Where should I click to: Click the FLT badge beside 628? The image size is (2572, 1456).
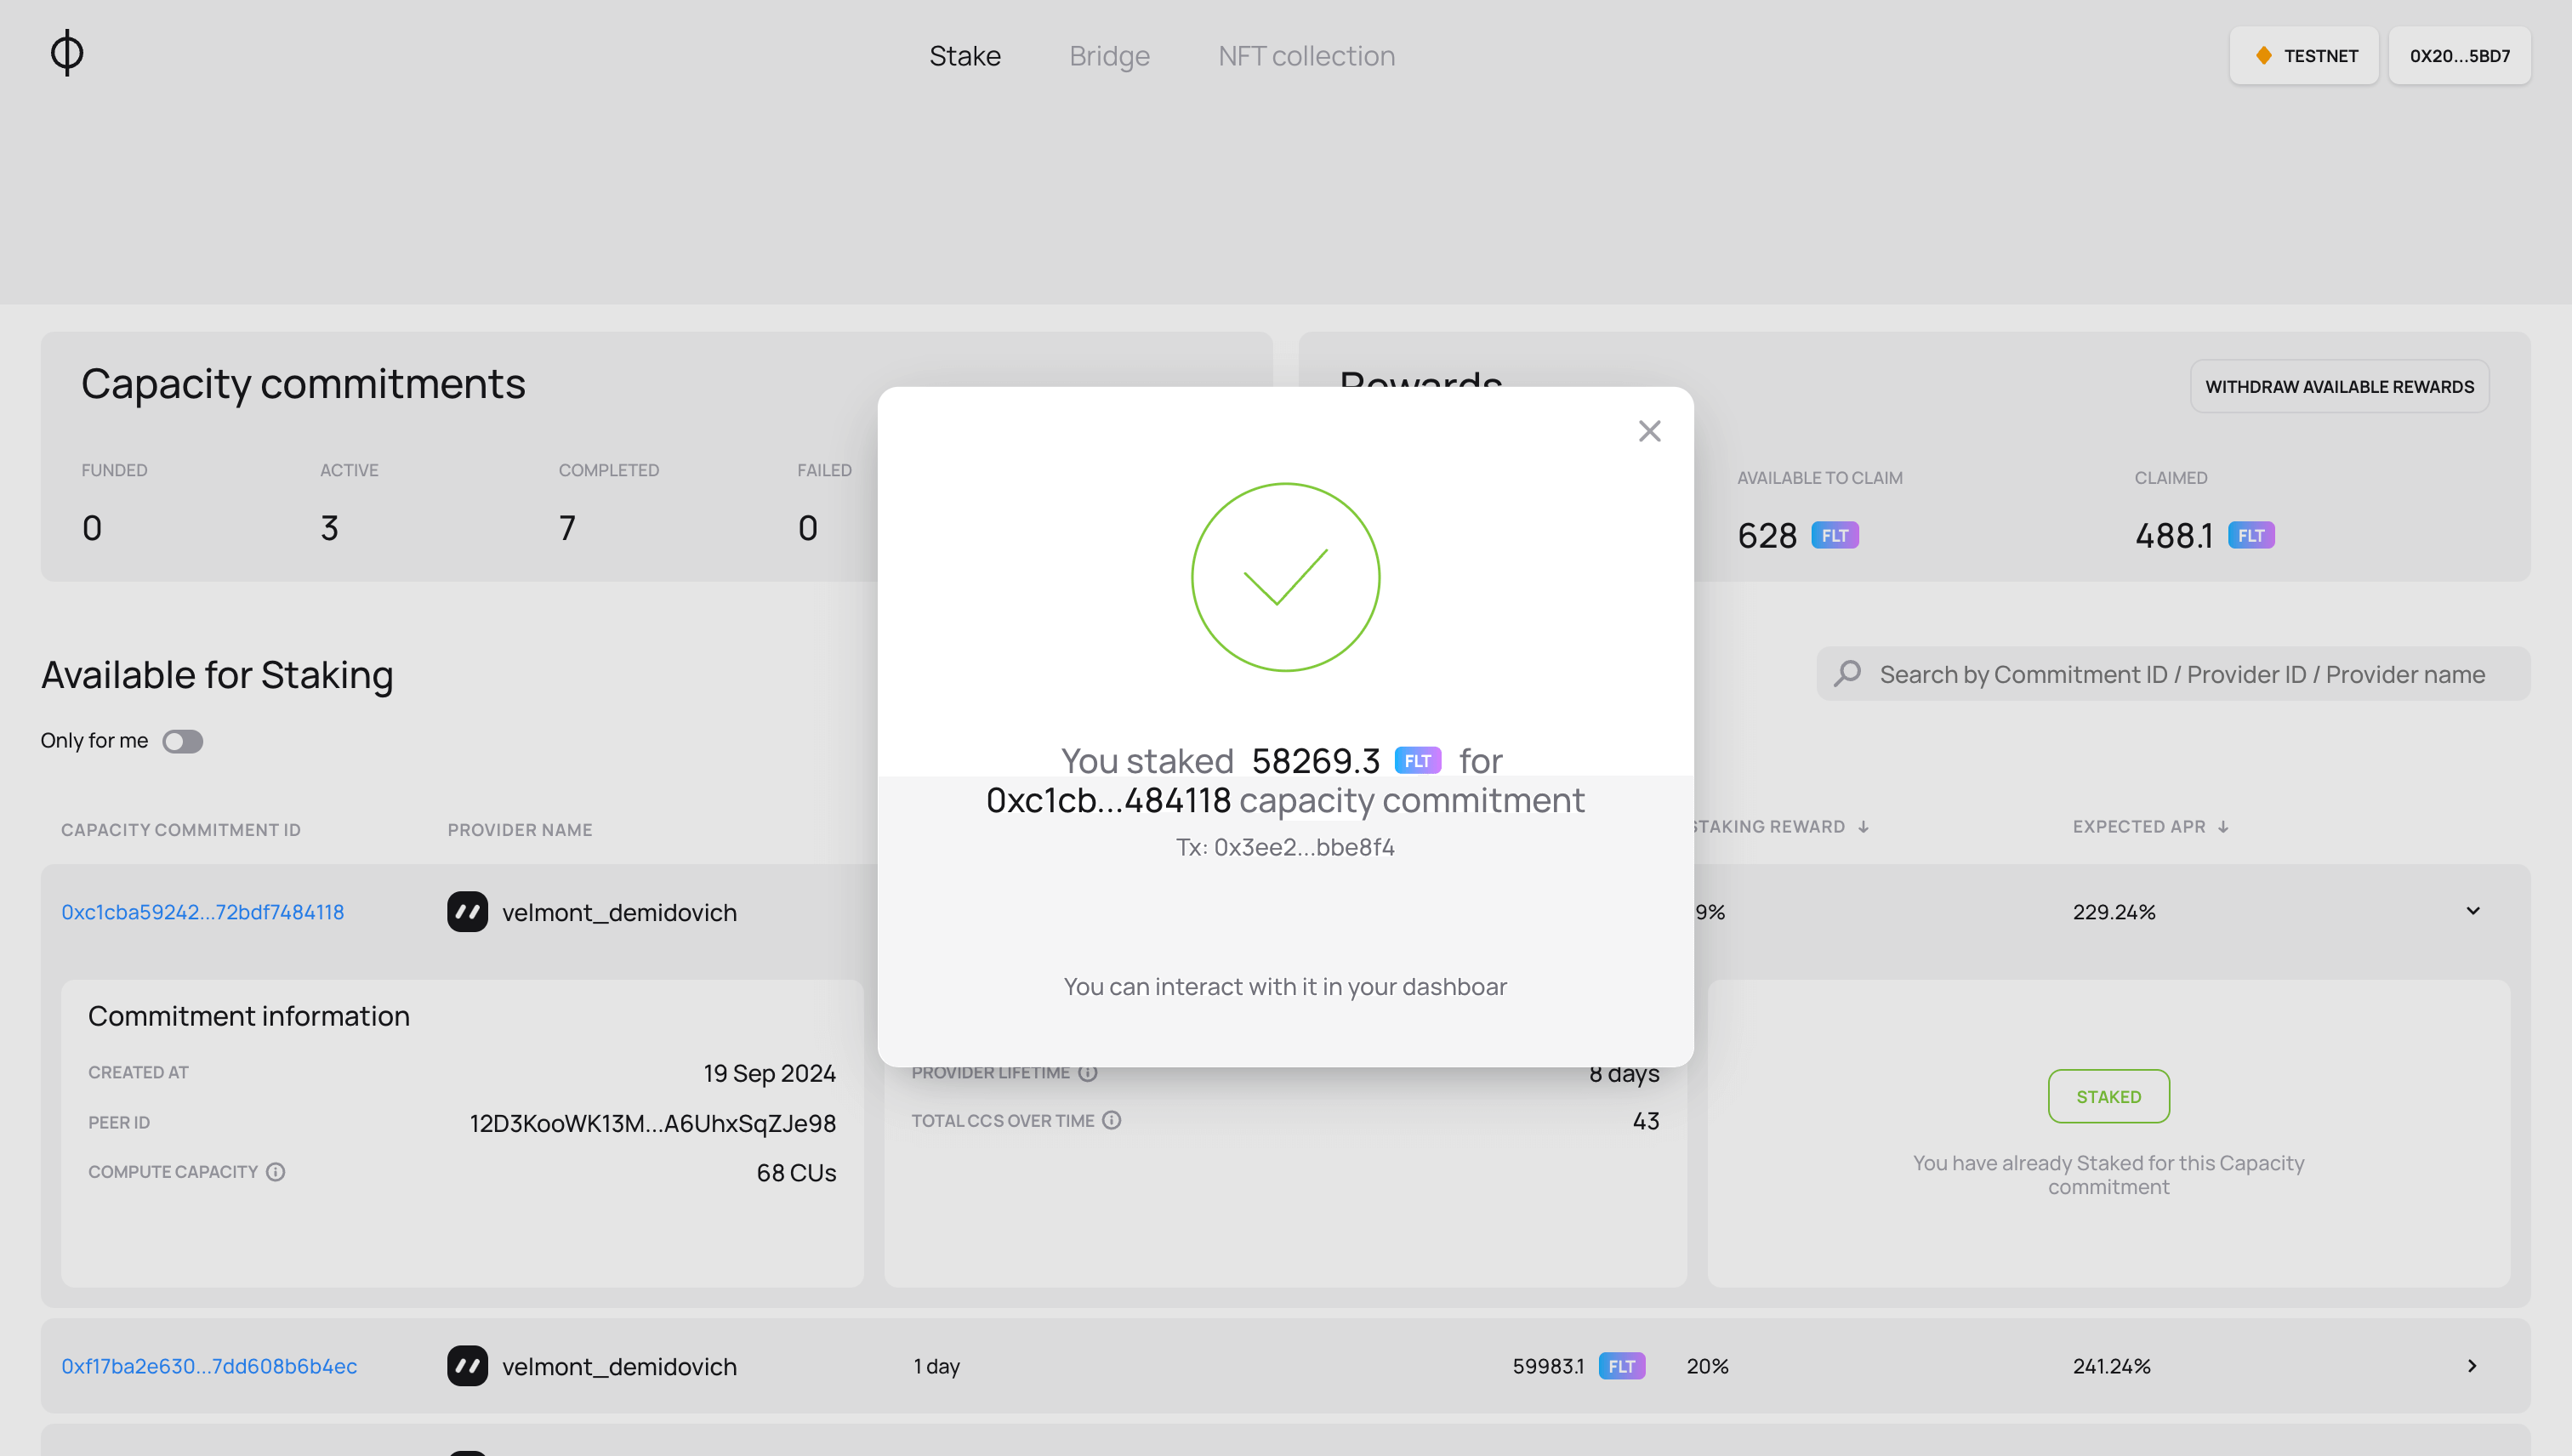[1836, 535]
